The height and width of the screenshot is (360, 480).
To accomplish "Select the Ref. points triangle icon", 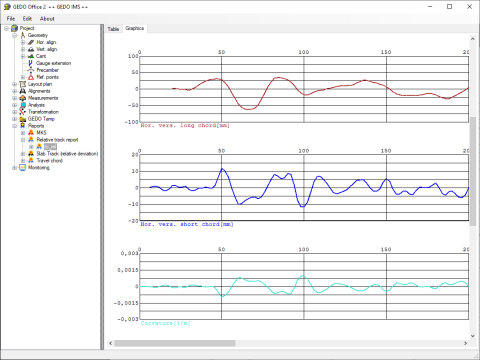I will [x=31, y=77].
